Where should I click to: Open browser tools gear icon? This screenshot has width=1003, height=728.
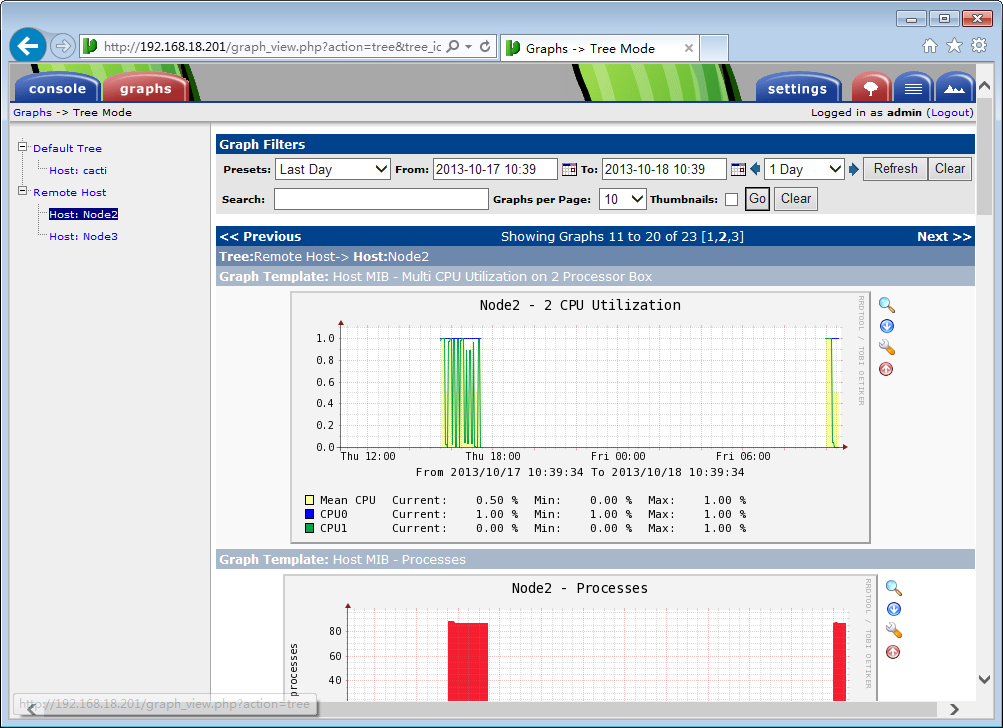click(x=979, y=45)
